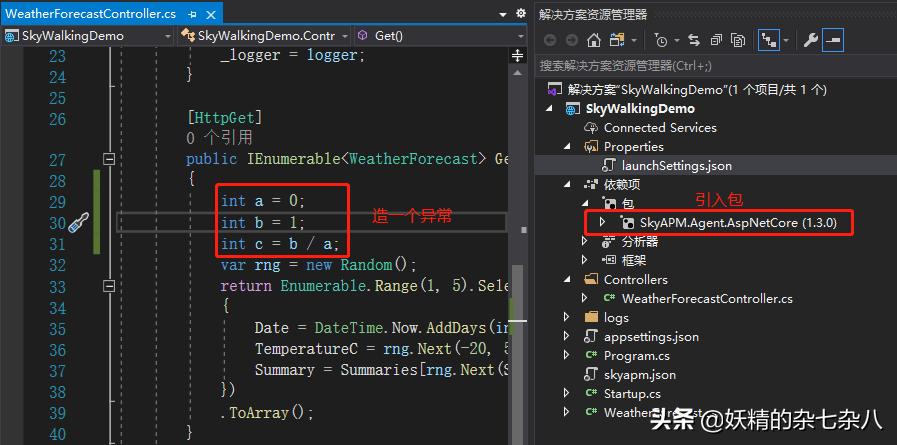Select SkyAPM.Agent.AspNetCore (1.3.0) package
Viewport: 897px width, 445px height.
tap(738, 222)
